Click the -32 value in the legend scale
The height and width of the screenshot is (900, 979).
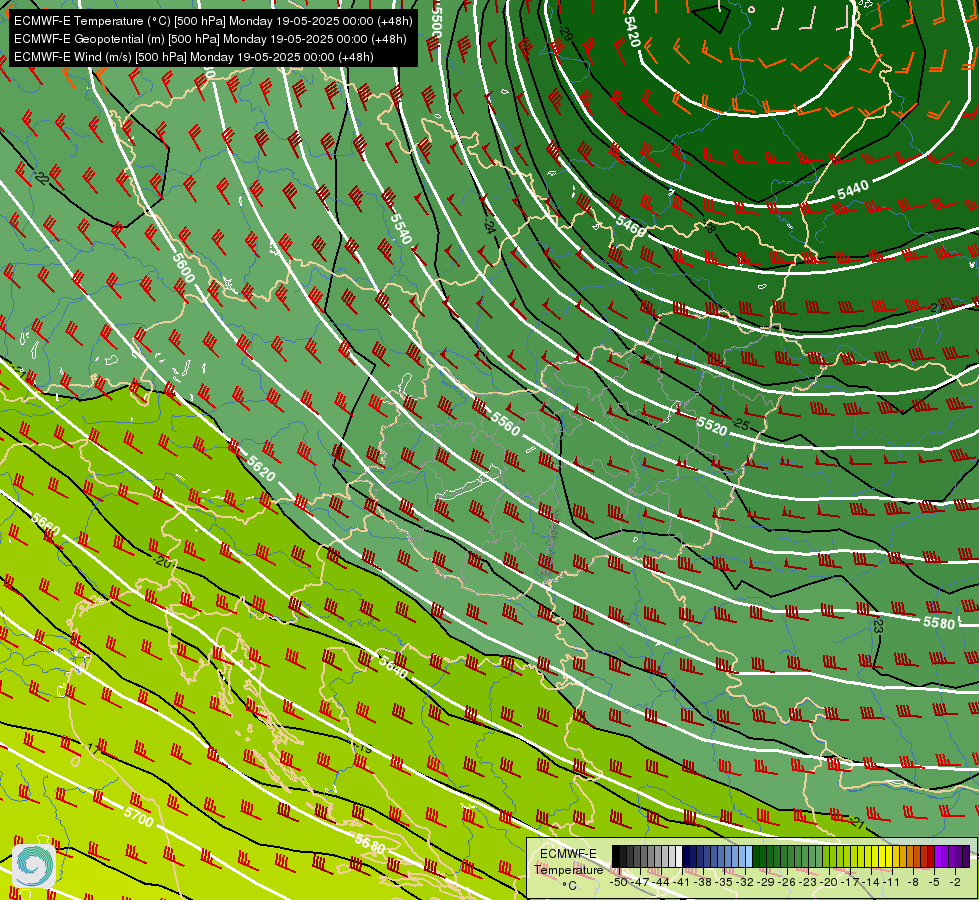[745, 882]
